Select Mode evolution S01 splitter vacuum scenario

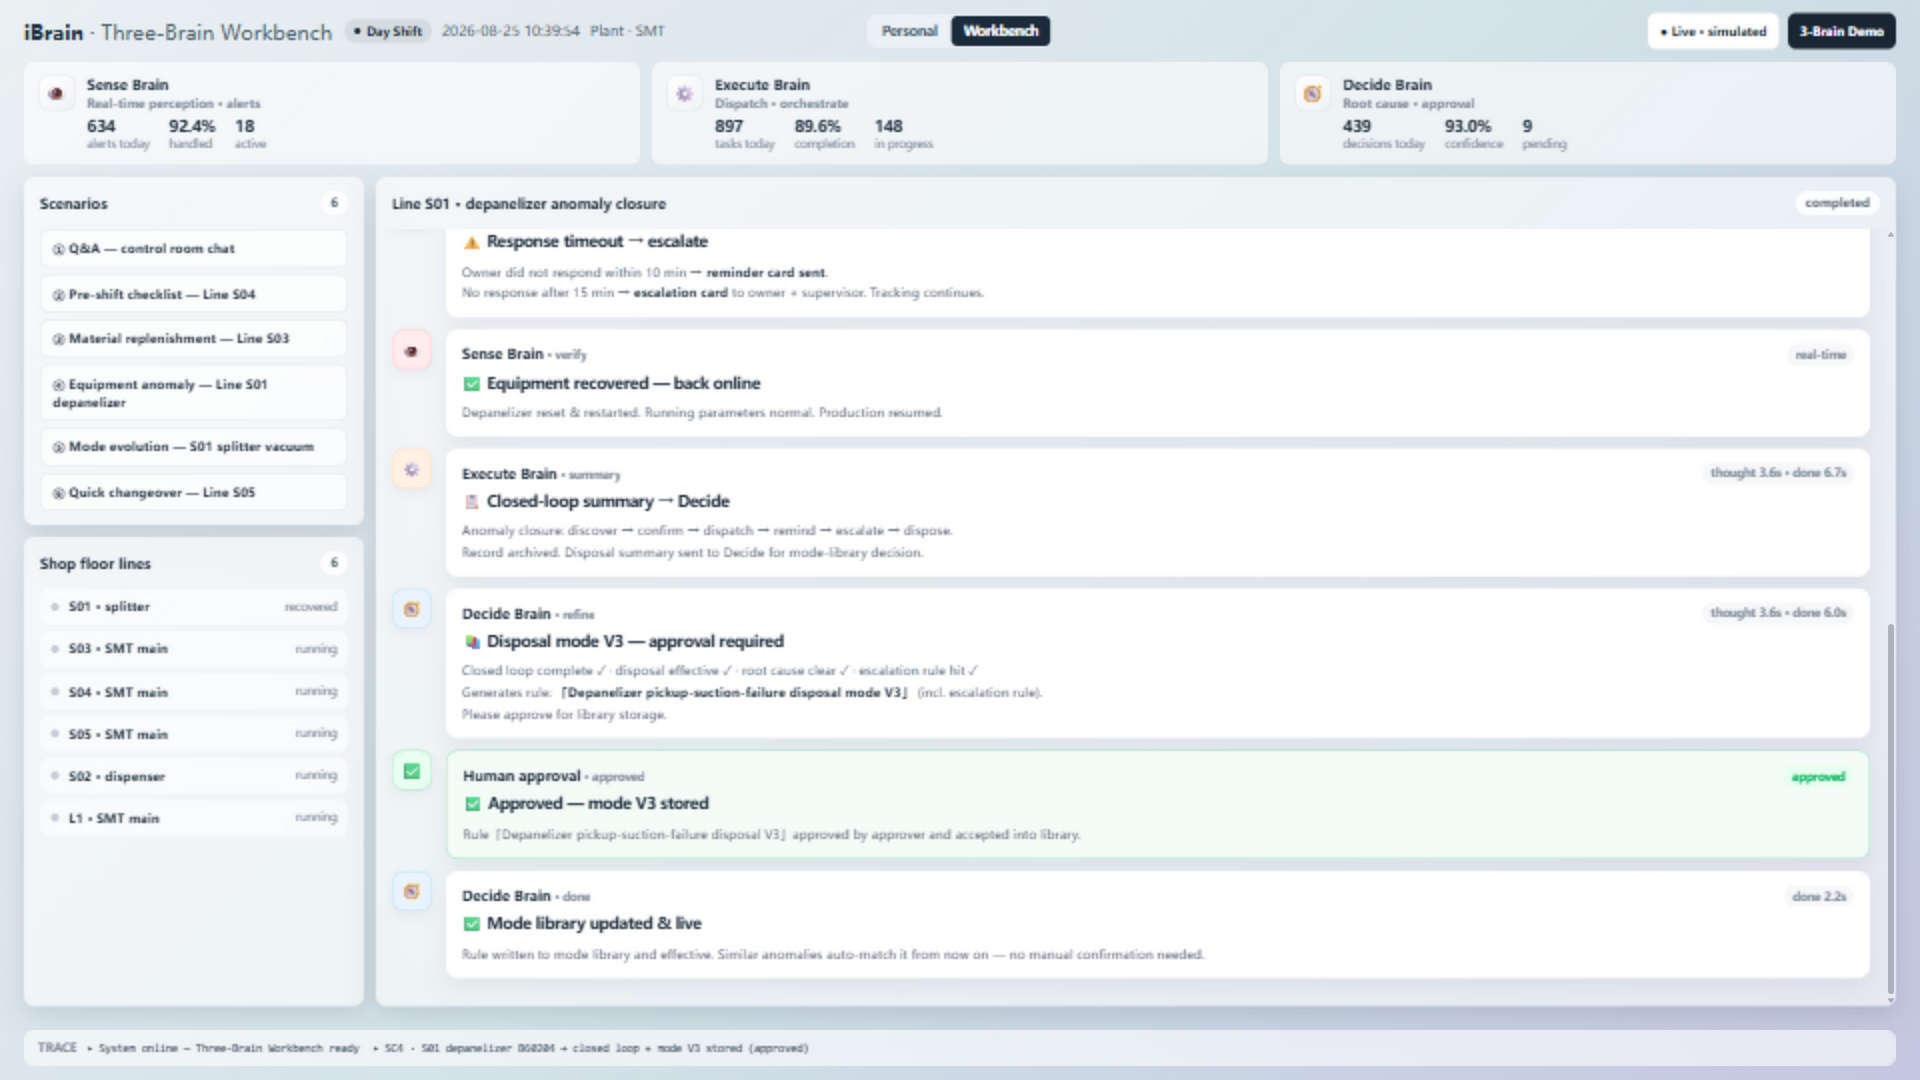(194, 447)
